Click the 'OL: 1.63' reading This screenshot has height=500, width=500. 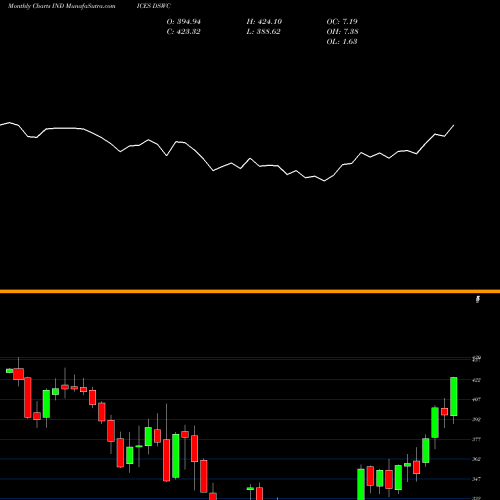click(342, 42)
